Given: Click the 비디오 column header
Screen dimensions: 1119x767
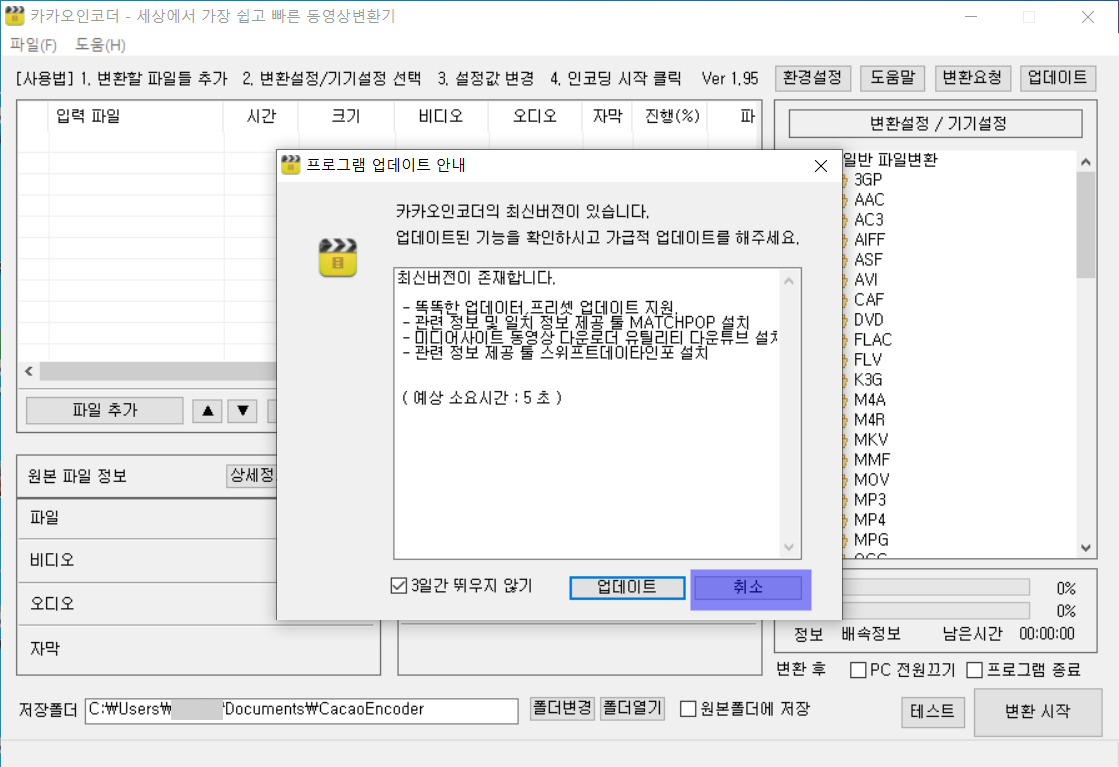Looking at the screenshot, I should [x=441, y=116].
